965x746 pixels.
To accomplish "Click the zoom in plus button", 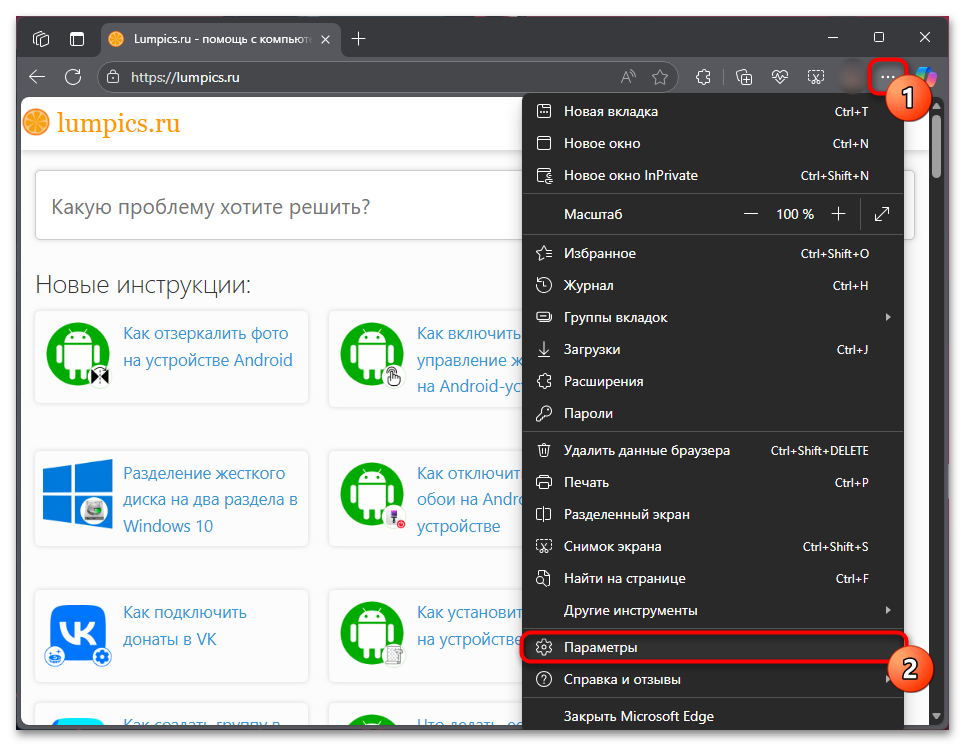I will 839,214.
